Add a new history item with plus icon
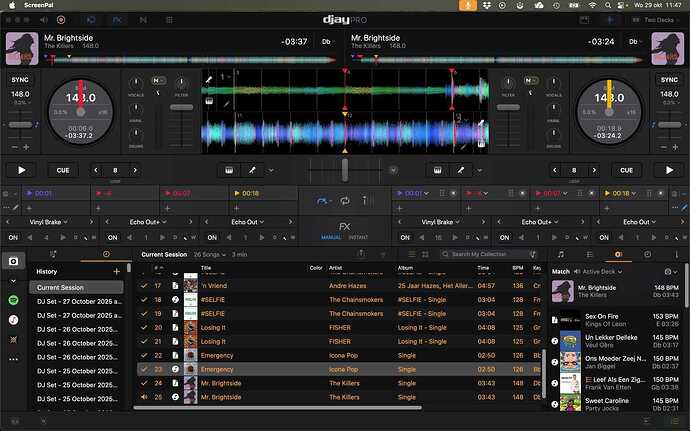Image resolution: width=690 pixels, height=431 pixels. point(116,271)
